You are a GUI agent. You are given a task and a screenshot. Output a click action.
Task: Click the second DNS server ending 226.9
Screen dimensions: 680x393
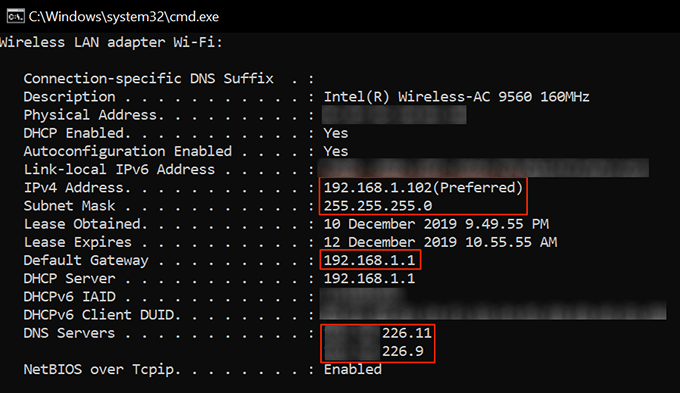tap(374, 351)
